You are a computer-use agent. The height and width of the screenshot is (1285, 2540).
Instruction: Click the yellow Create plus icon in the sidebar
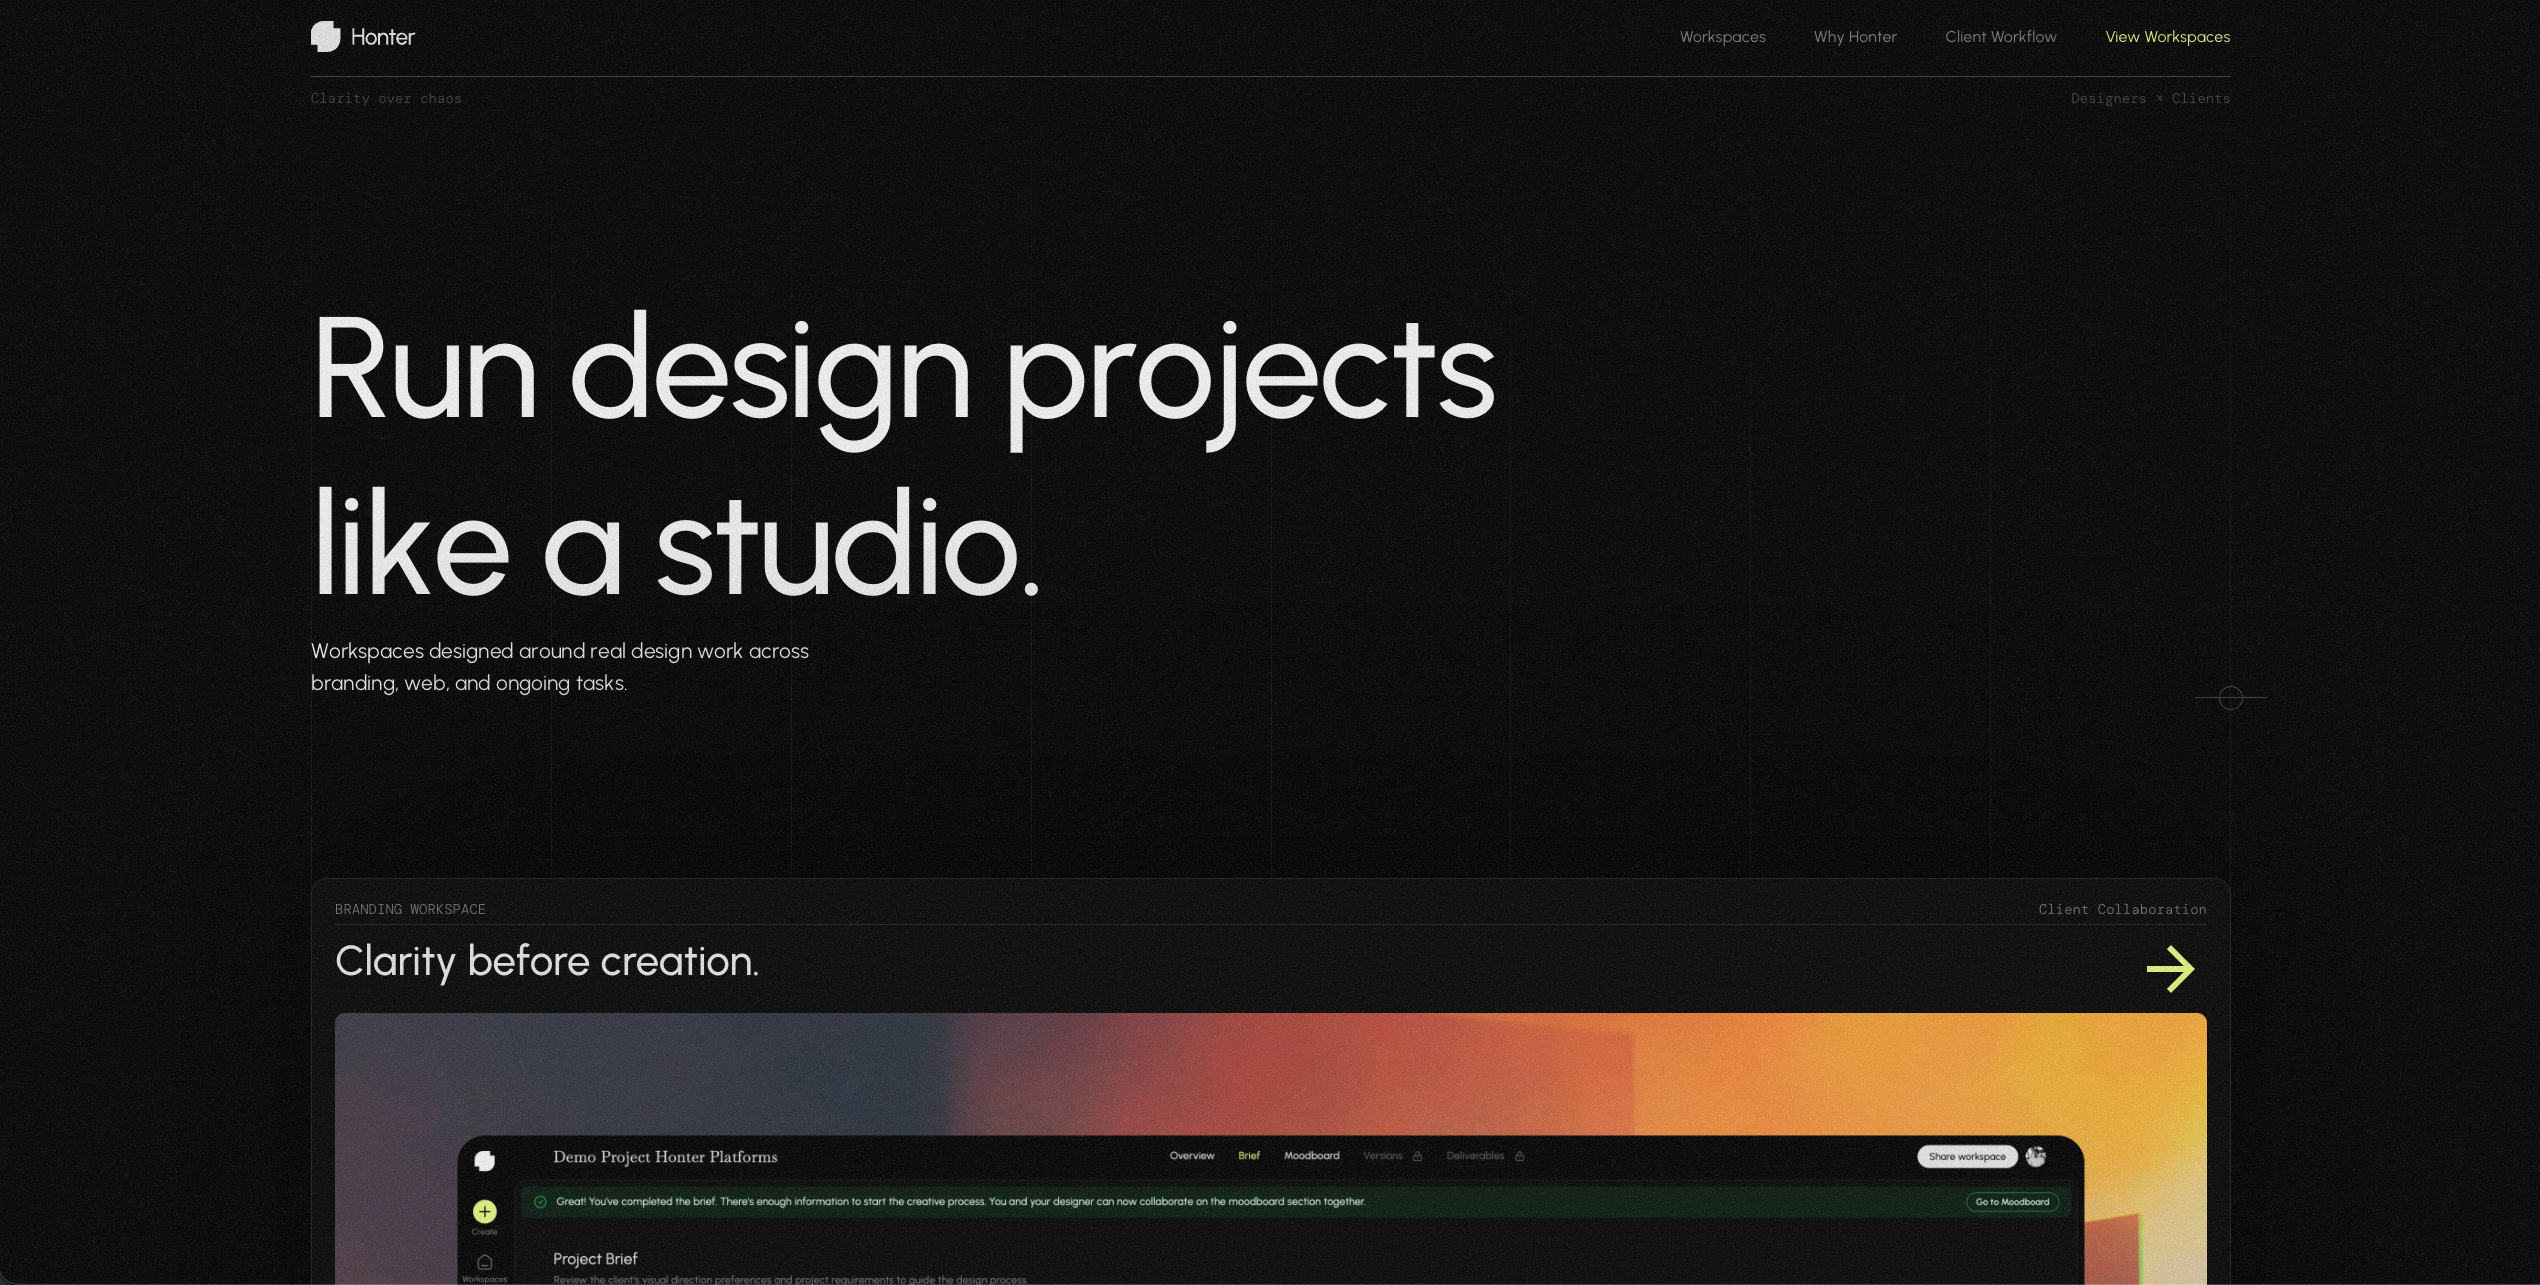tap(484, 1212)
